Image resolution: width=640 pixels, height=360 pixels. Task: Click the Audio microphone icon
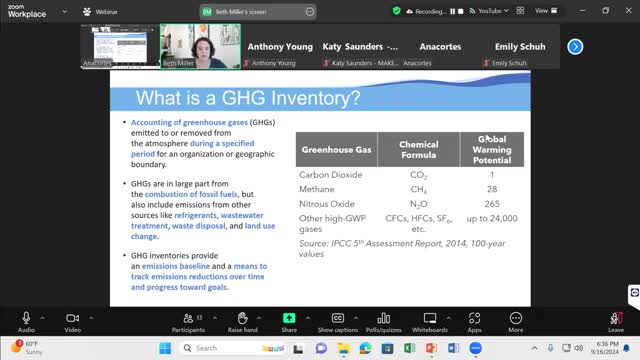[26, 318]
